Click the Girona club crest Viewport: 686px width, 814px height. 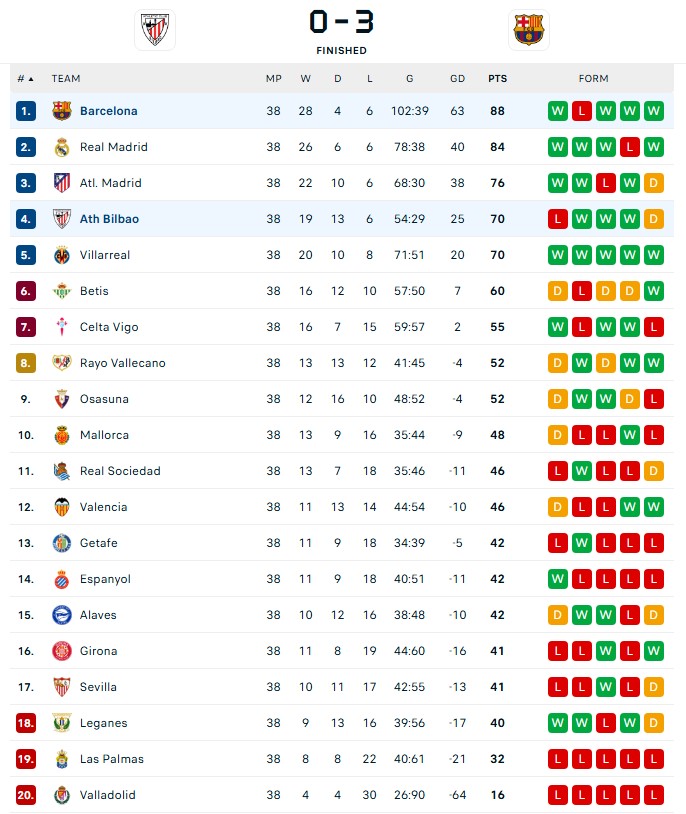tap(62, 651)
